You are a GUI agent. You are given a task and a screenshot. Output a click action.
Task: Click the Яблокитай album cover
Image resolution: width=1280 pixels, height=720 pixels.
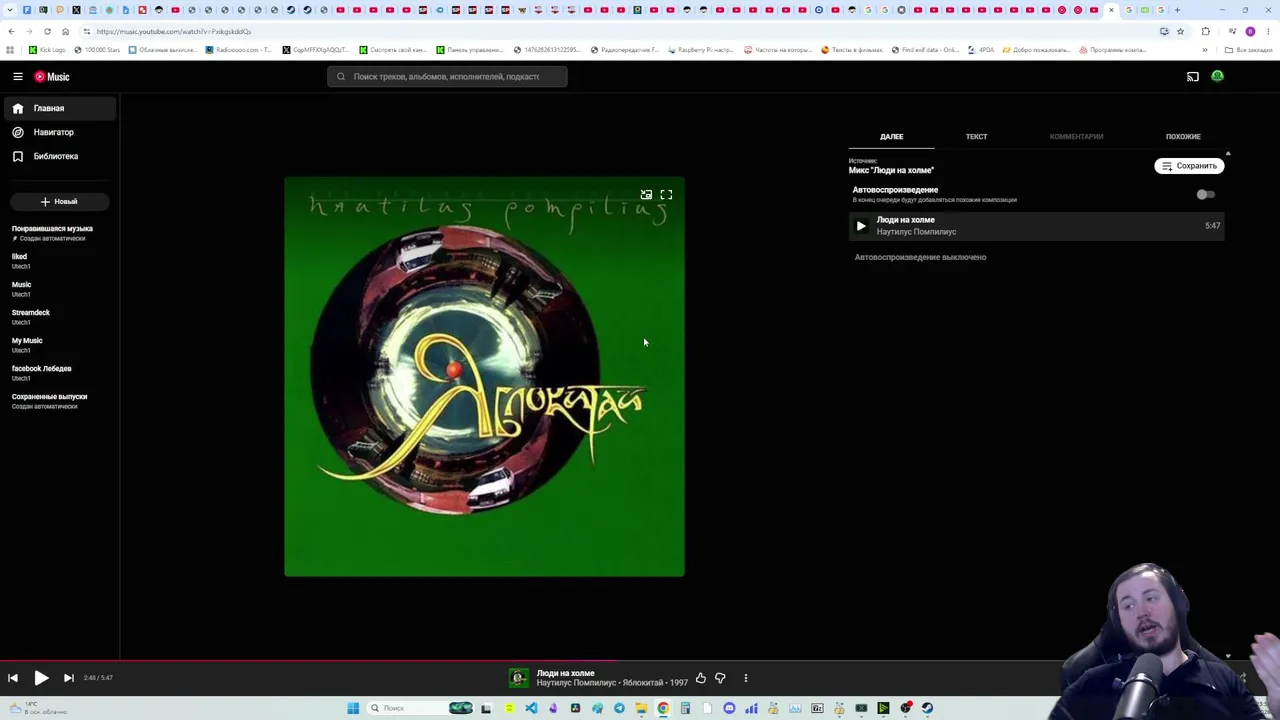pyautogui.click(x=485, y=377)
